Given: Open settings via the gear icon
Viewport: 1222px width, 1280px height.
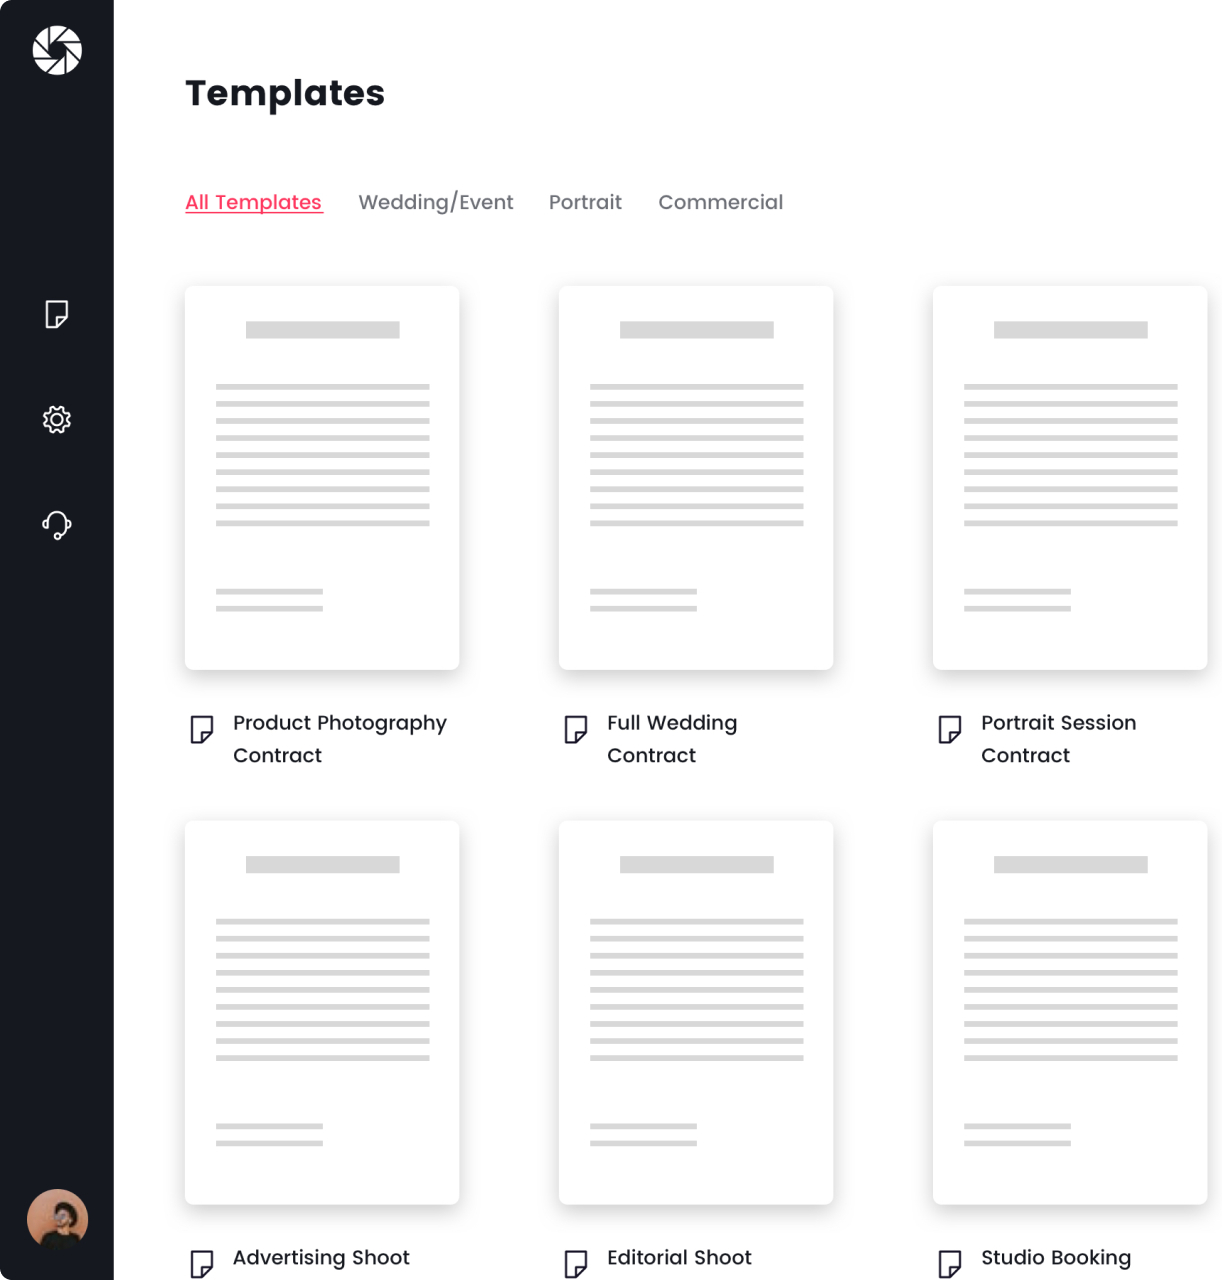Looking at the screenshot, I should pyautogui.click(x=57, y=420).
